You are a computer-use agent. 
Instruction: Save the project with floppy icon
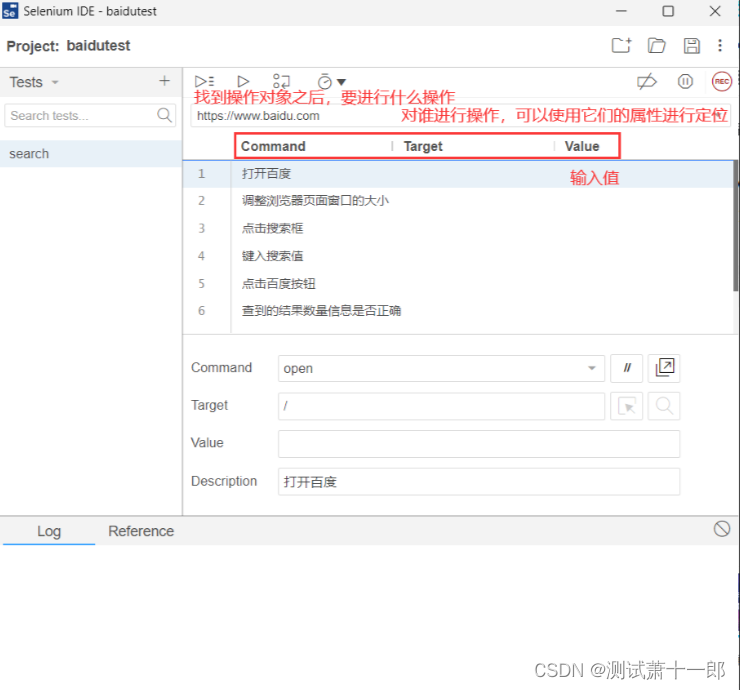point(691,45)
